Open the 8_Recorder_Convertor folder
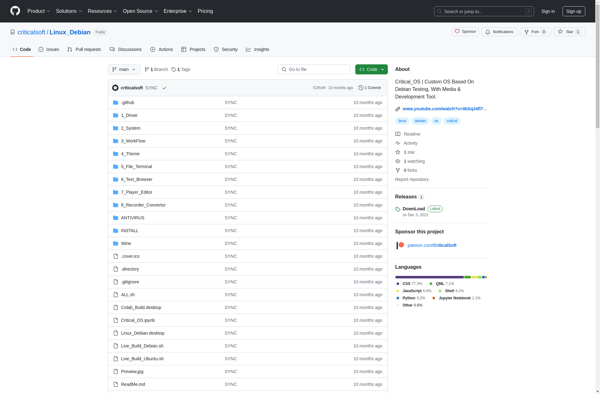Viewport: 600px width, 394px height. pos(143,205)
